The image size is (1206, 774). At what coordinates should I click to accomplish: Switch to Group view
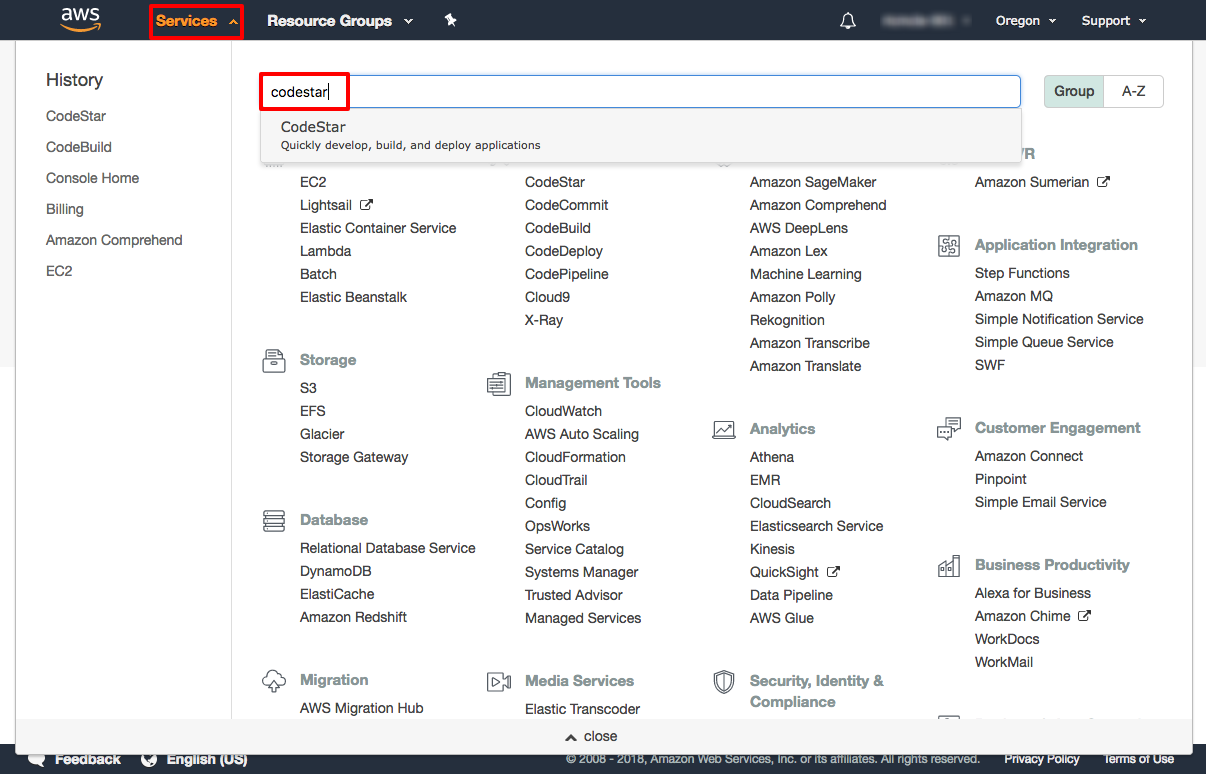[x=1074, y=91]
